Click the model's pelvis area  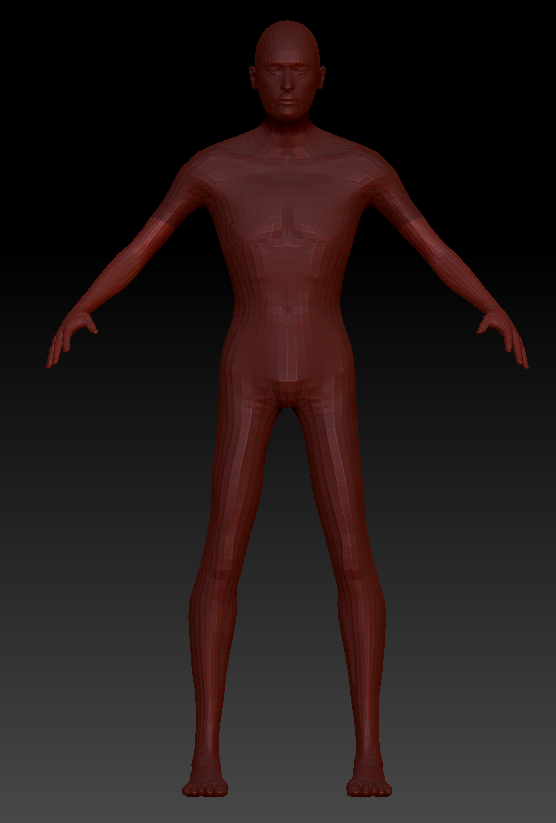287,367
